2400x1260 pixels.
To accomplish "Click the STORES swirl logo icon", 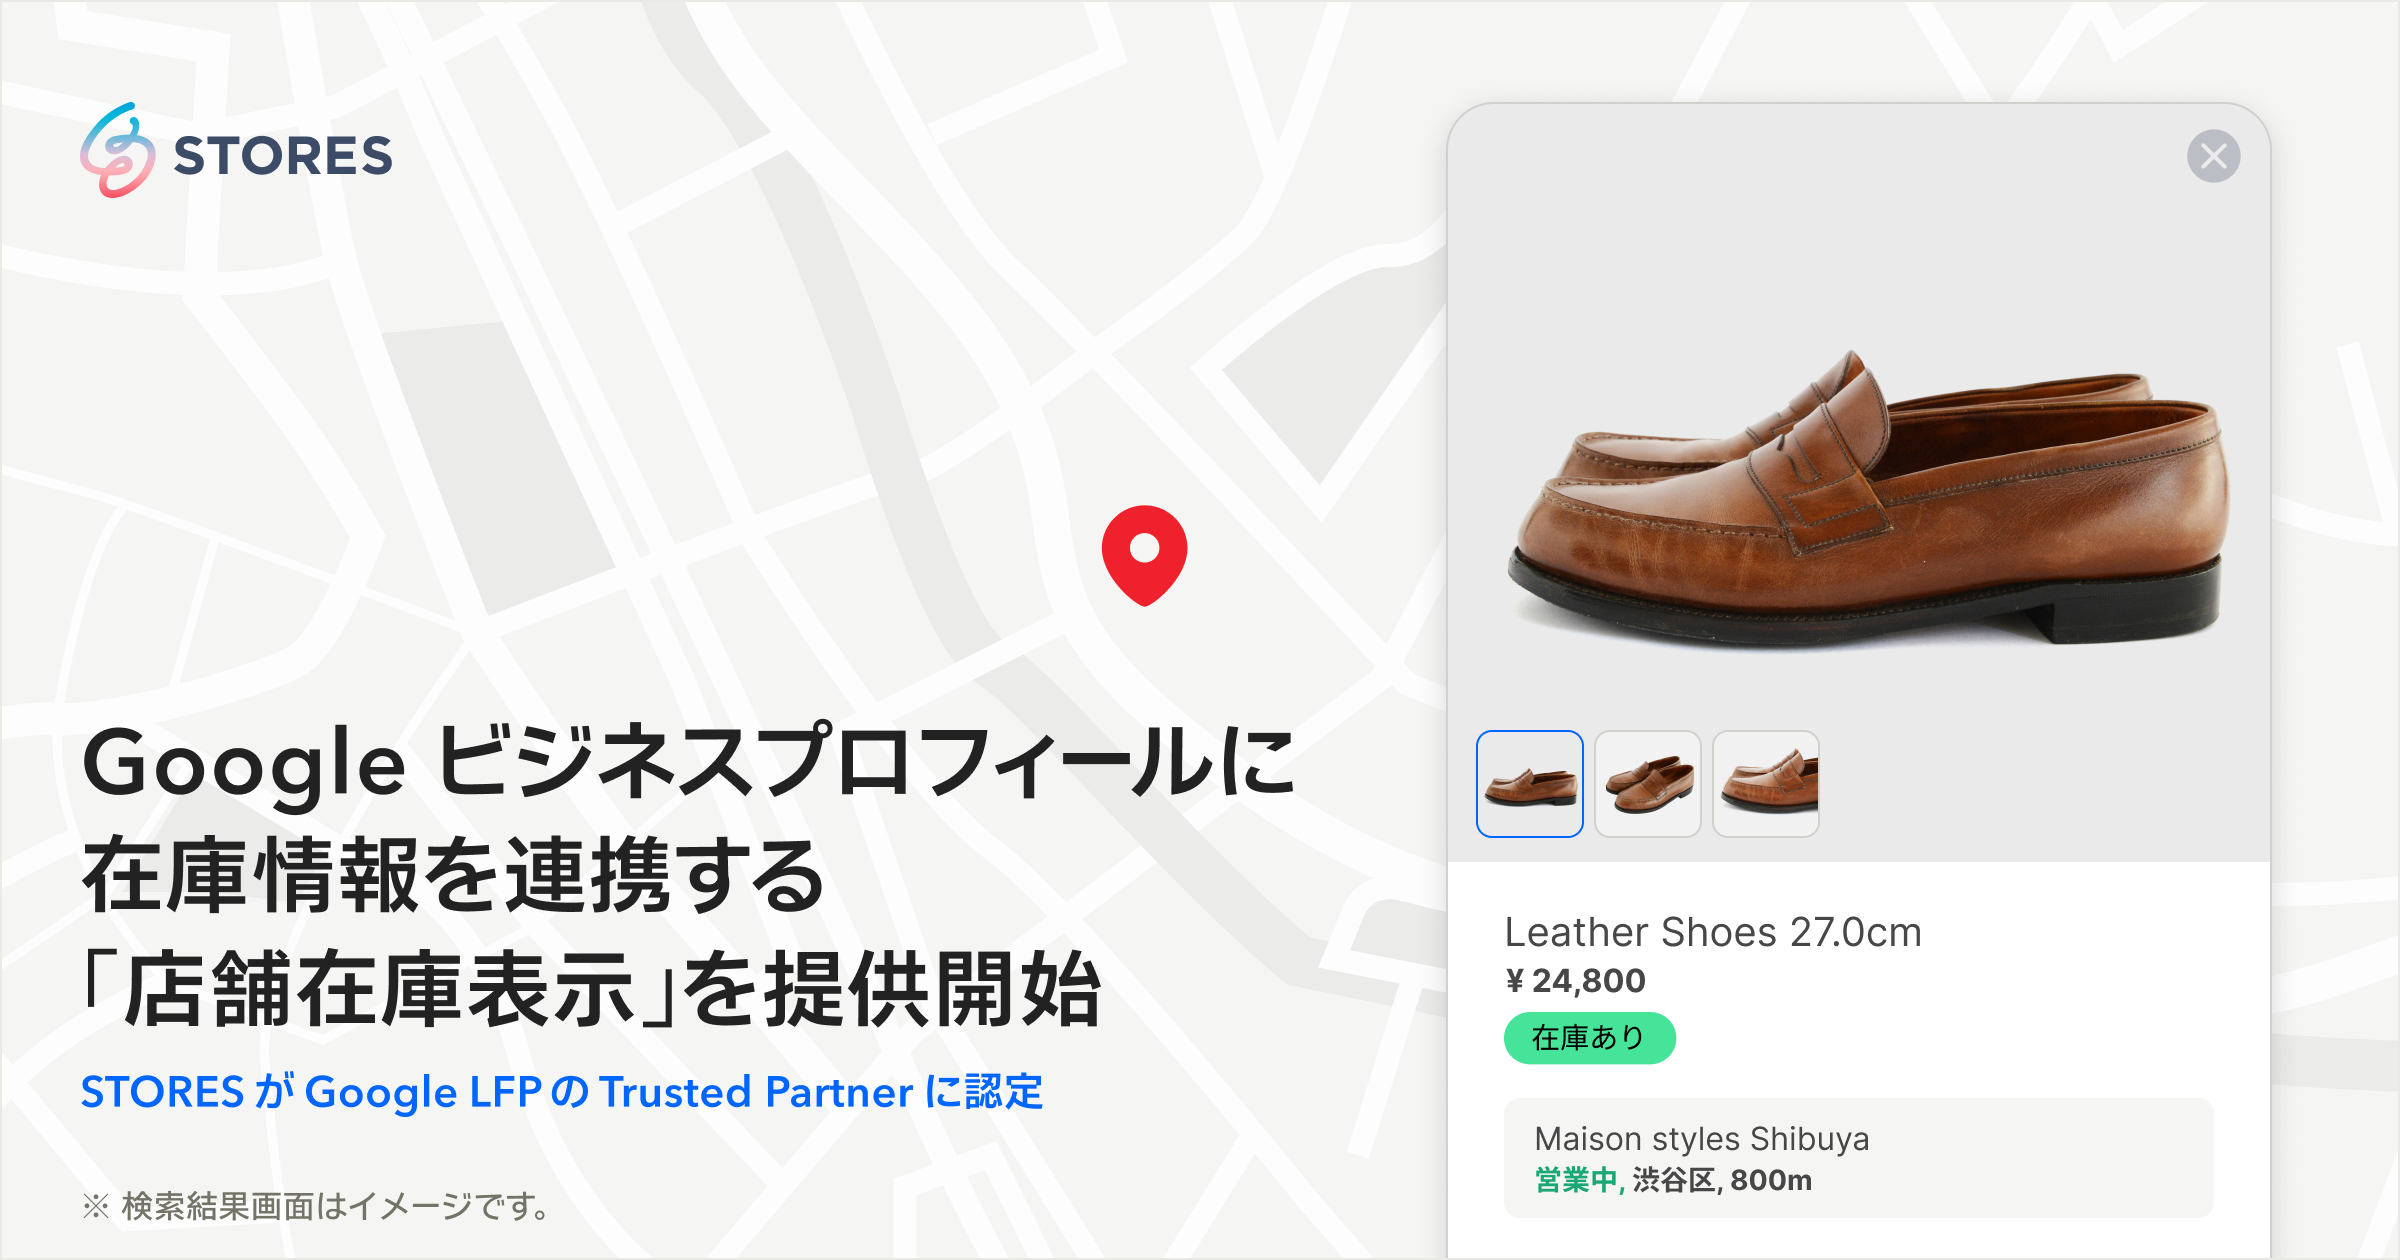I will click(x=118, y=151).
